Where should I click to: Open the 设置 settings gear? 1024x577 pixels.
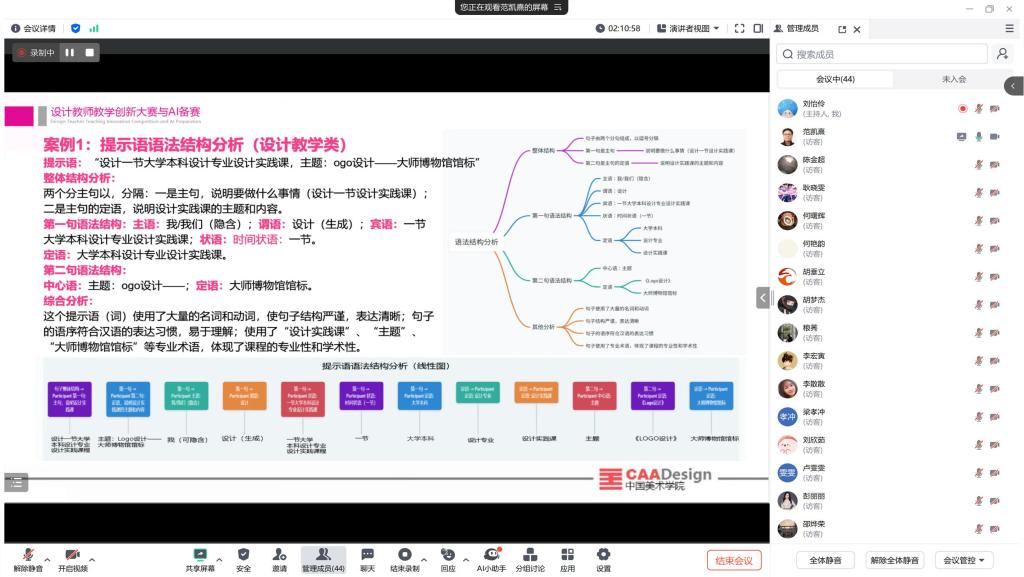603,554
